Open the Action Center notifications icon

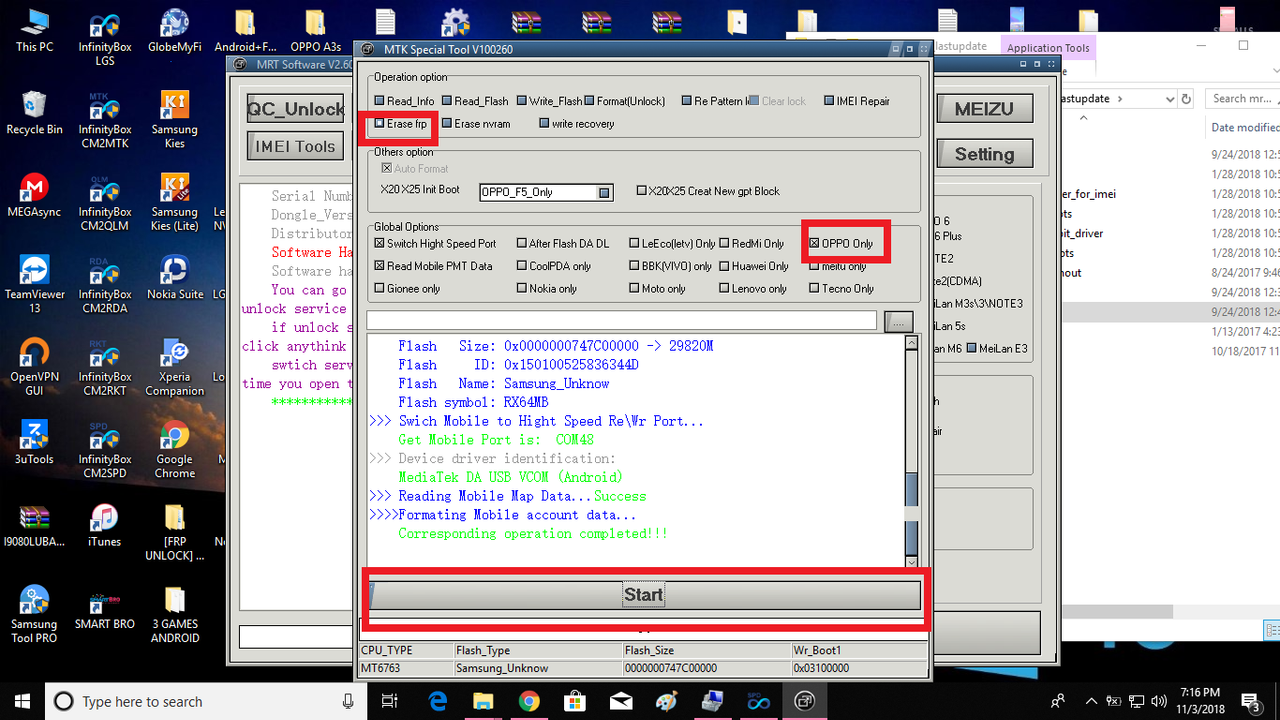1250,701
